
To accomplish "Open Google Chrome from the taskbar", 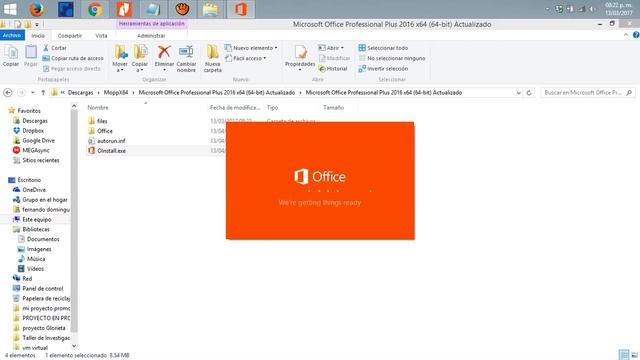I will pos(95,9).
